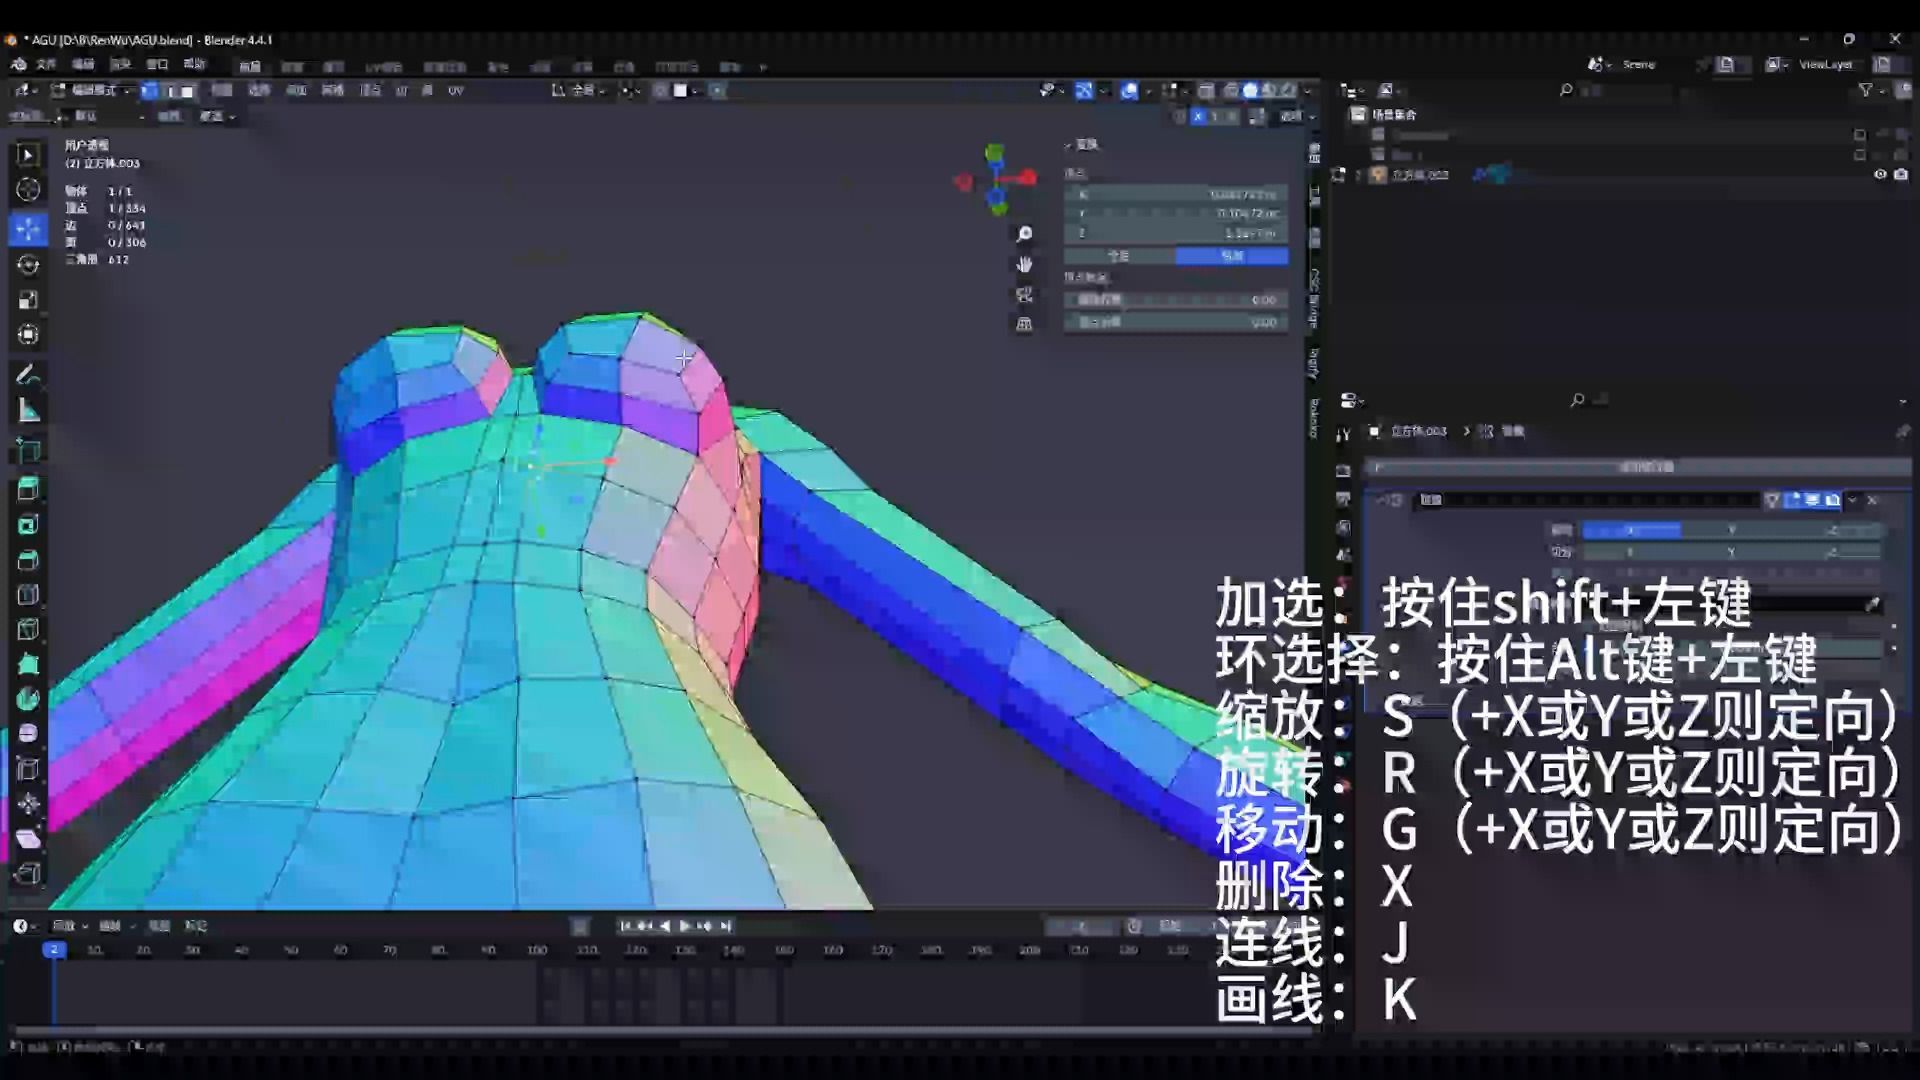Activate the Annotate pencil tool
The width and height of the screenshot is (1920, 1080).
[28, 374]
